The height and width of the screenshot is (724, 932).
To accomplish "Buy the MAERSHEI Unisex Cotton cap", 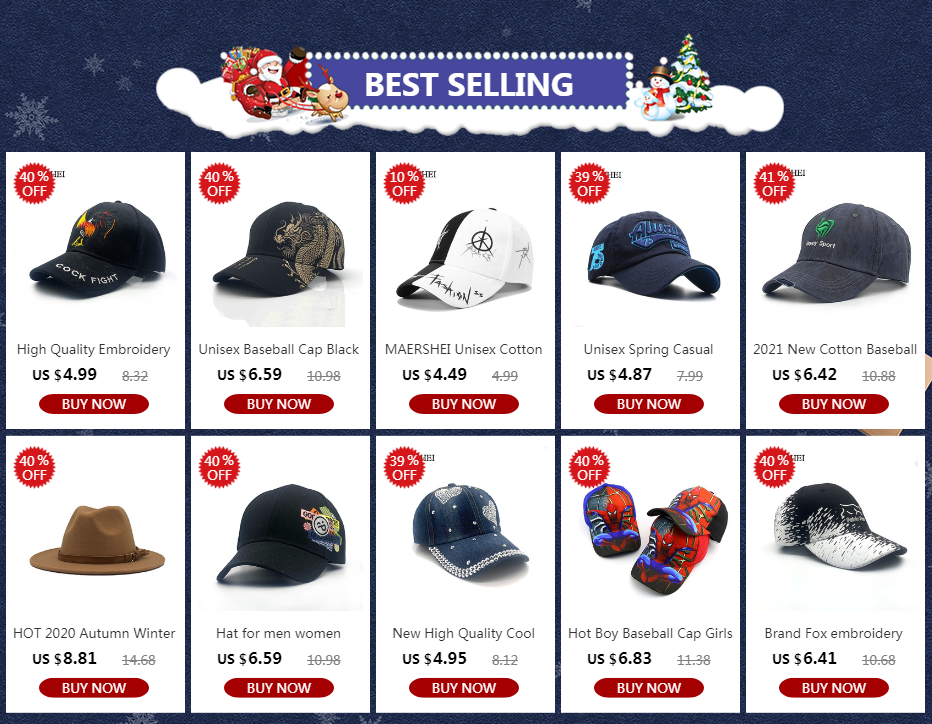I will (x=464, y=404).
